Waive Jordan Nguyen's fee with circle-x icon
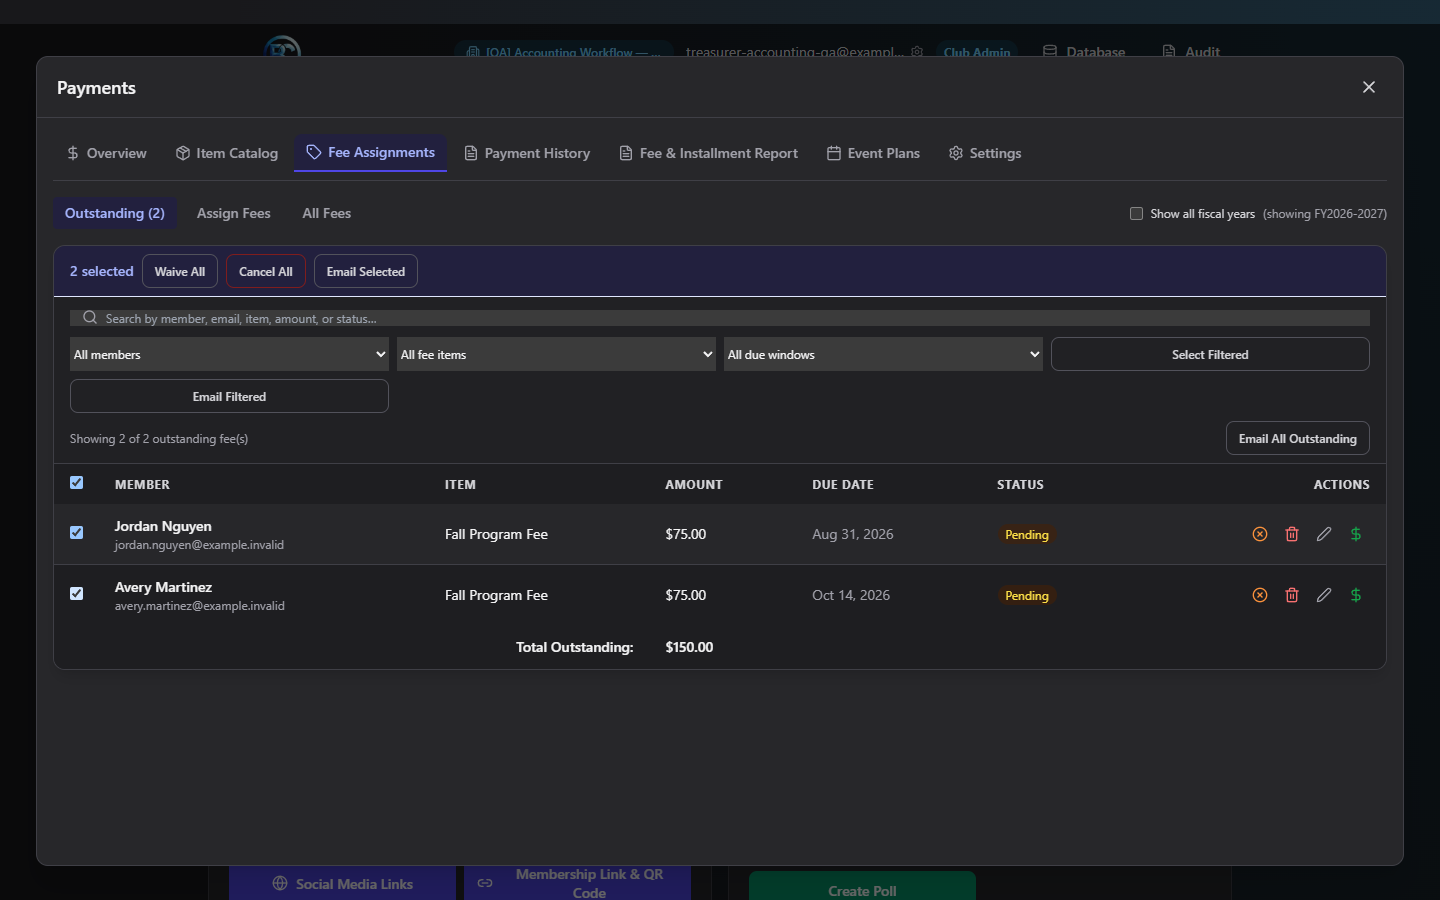Image resolution: width=1440 pixels, height=900 pixels. pyautogui.click(x=1260, y=534)
